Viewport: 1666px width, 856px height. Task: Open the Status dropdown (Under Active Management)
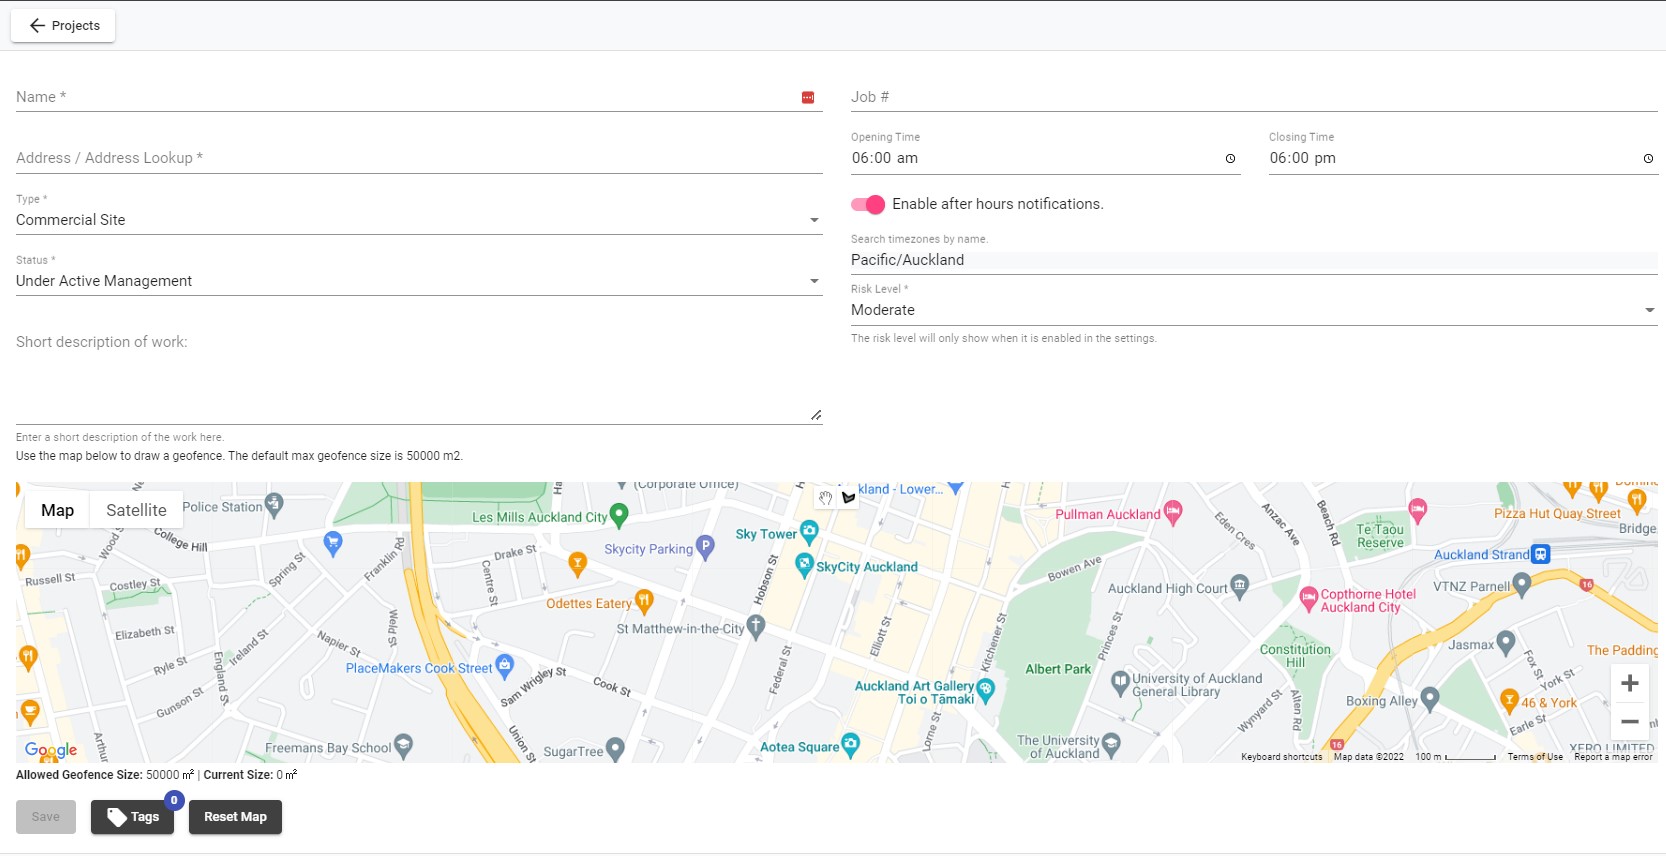(x=419, y=281)
